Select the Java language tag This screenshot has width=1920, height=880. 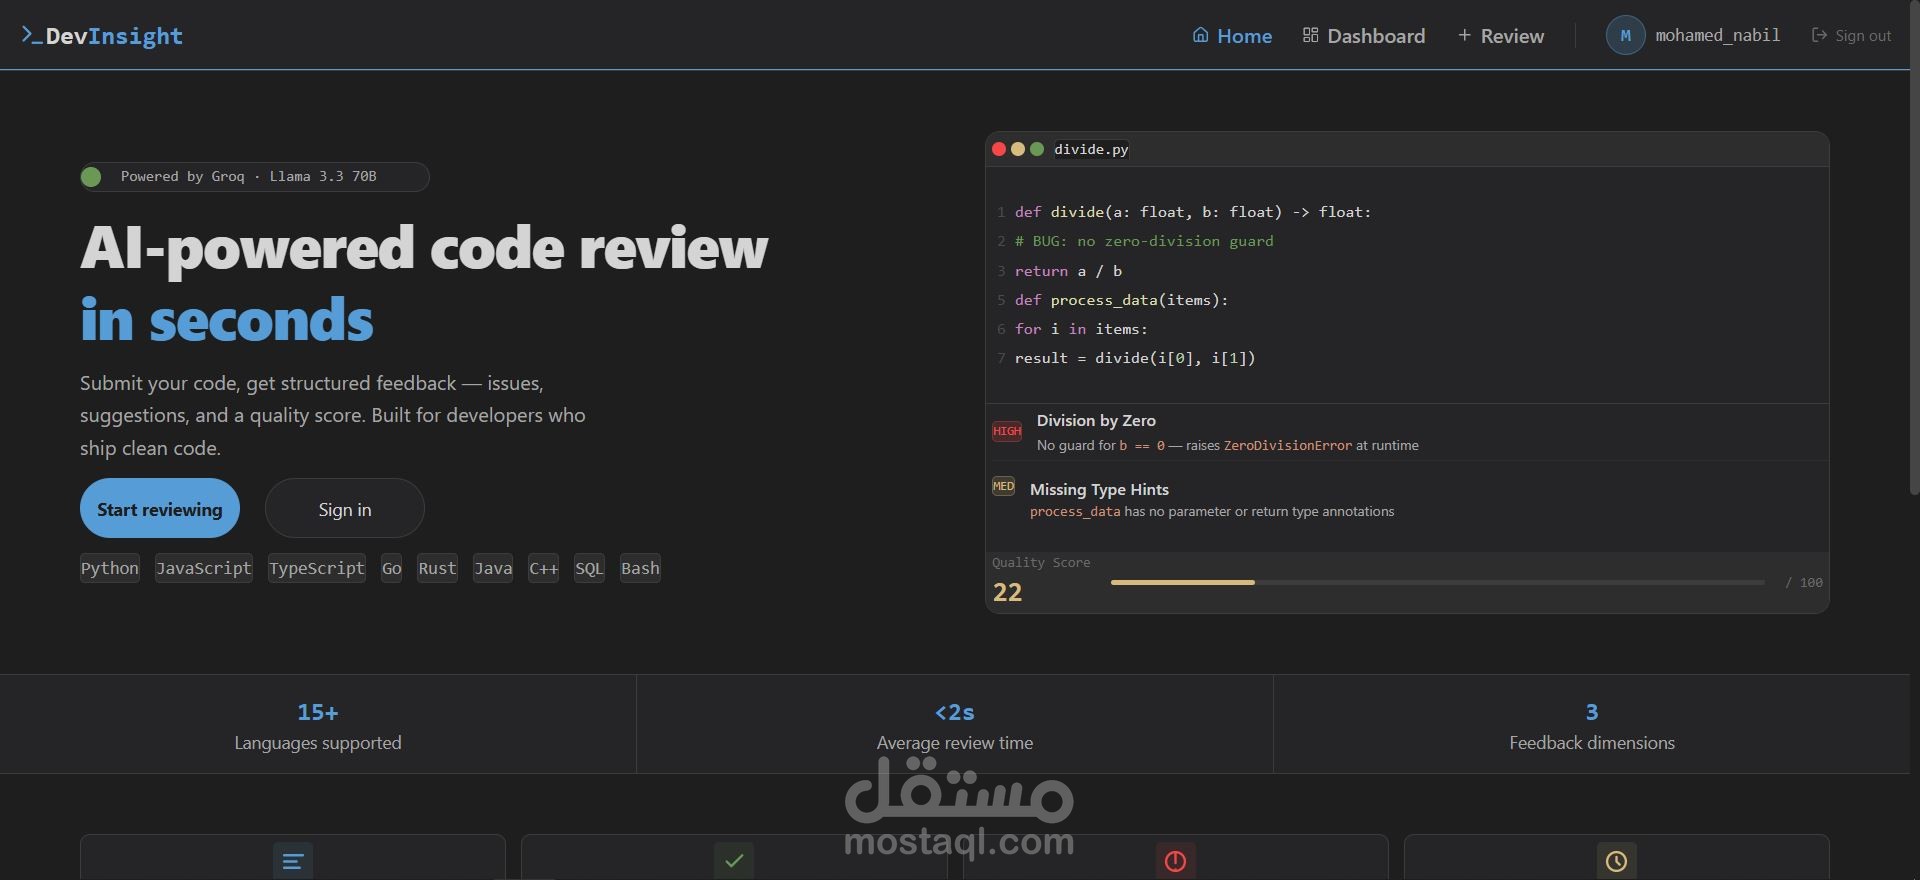point(493,568)
